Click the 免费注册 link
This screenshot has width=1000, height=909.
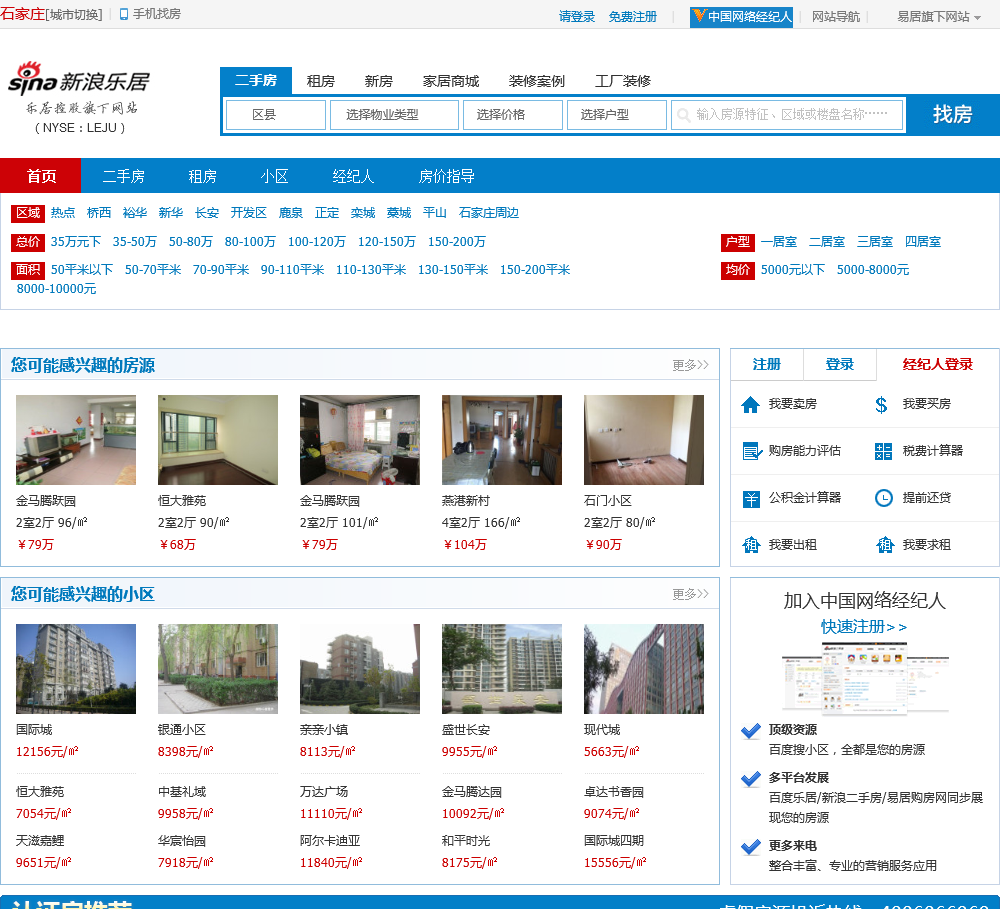[x=632, y=17]
